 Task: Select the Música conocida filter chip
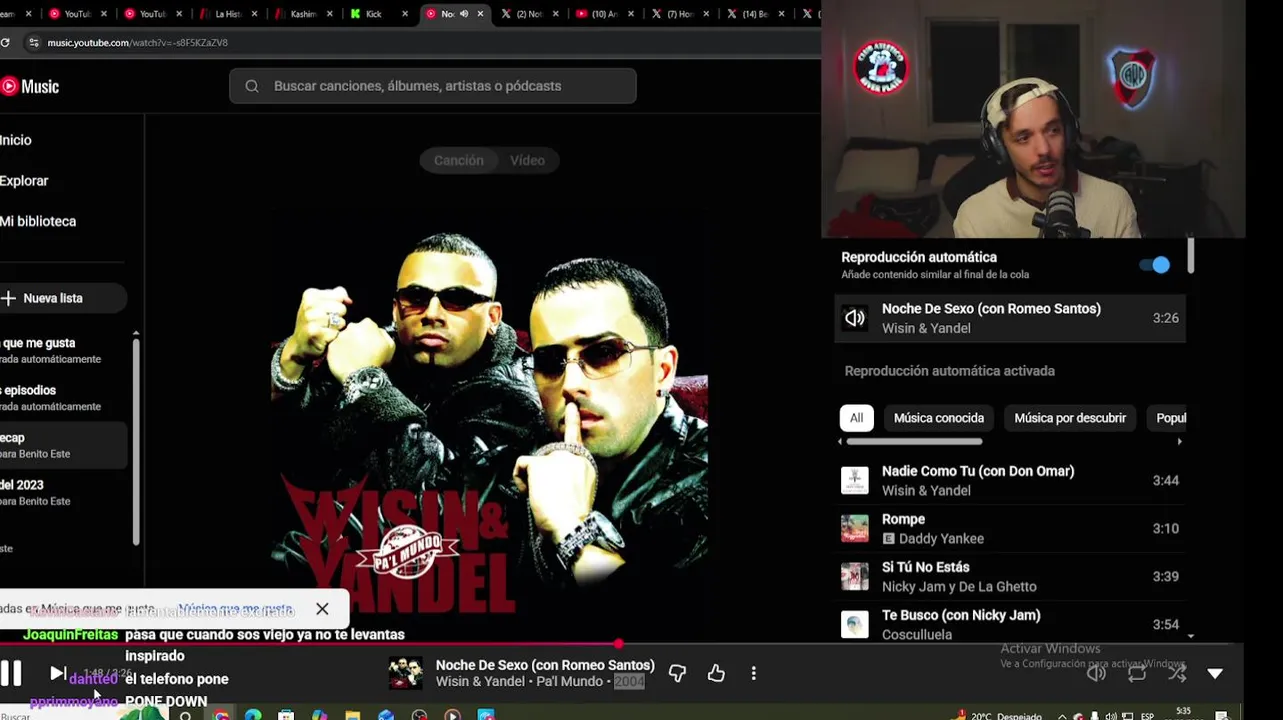pyautogui.click(x=939, y=418)
